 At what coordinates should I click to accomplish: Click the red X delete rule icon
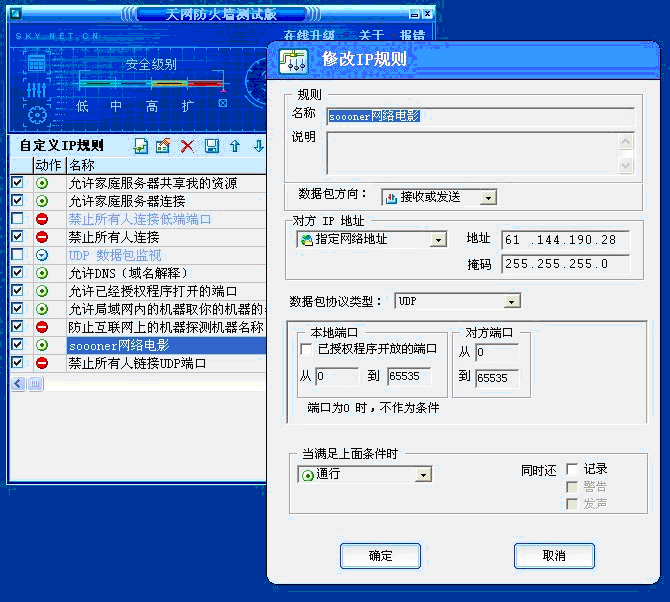(187, 146)
